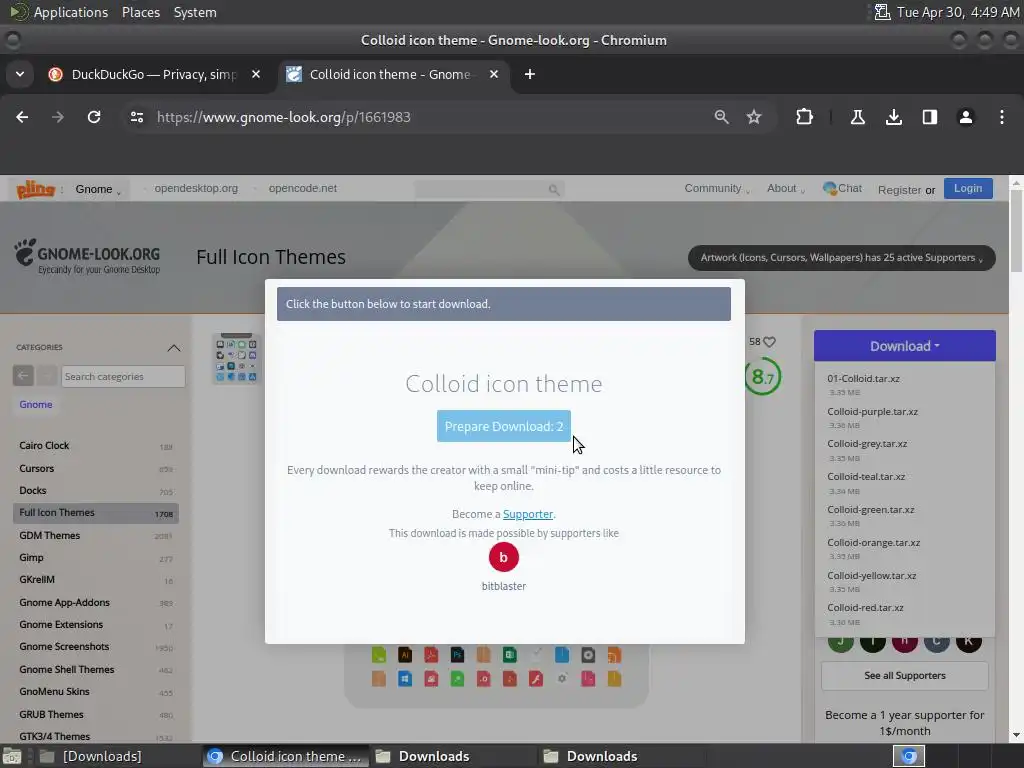Open the tab search chevron
The height and width of the screenshot is (768, 1024).
[x=20, y=74]
